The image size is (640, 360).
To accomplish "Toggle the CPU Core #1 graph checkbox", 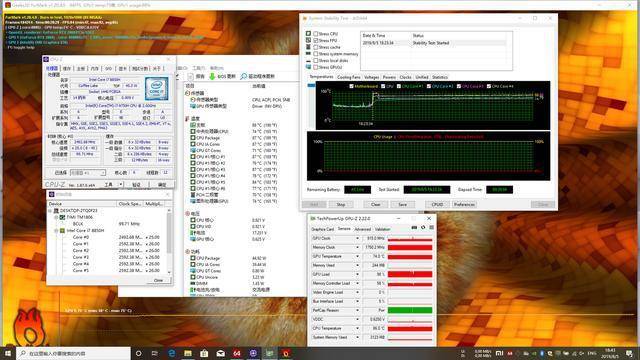I will tap(399, 86).
